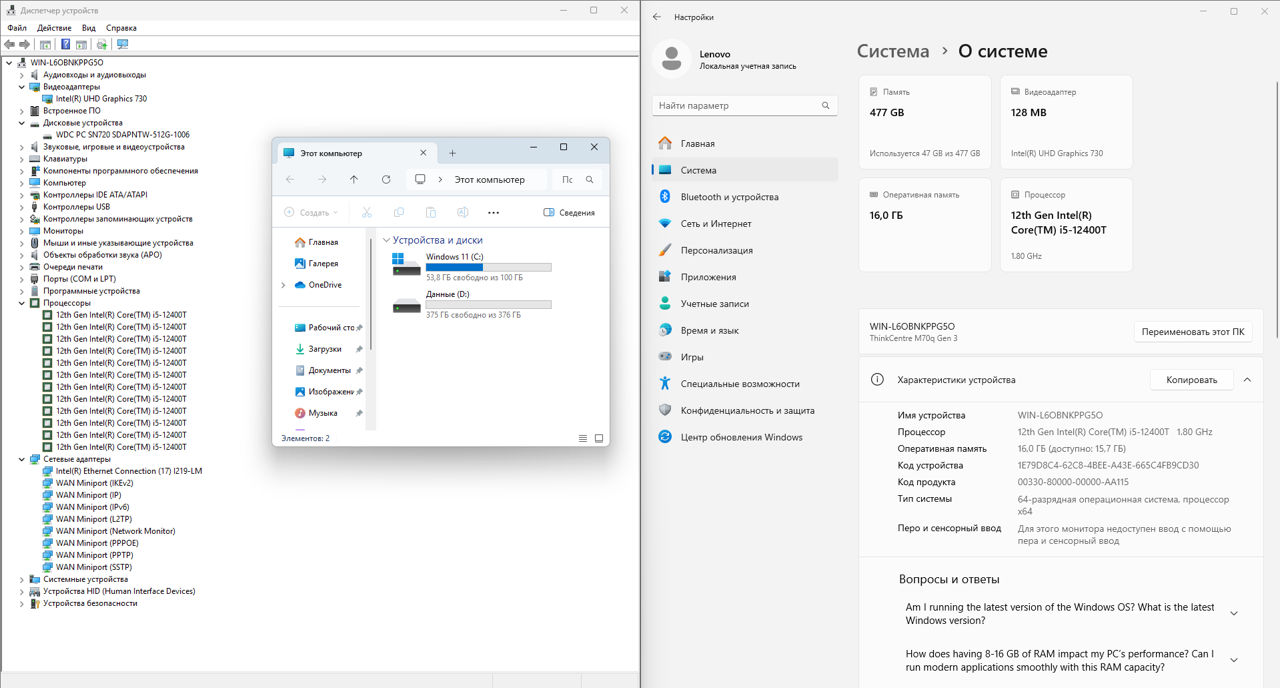
Task: Collapse the Процессоры tree node
Action: pos(22,303)
